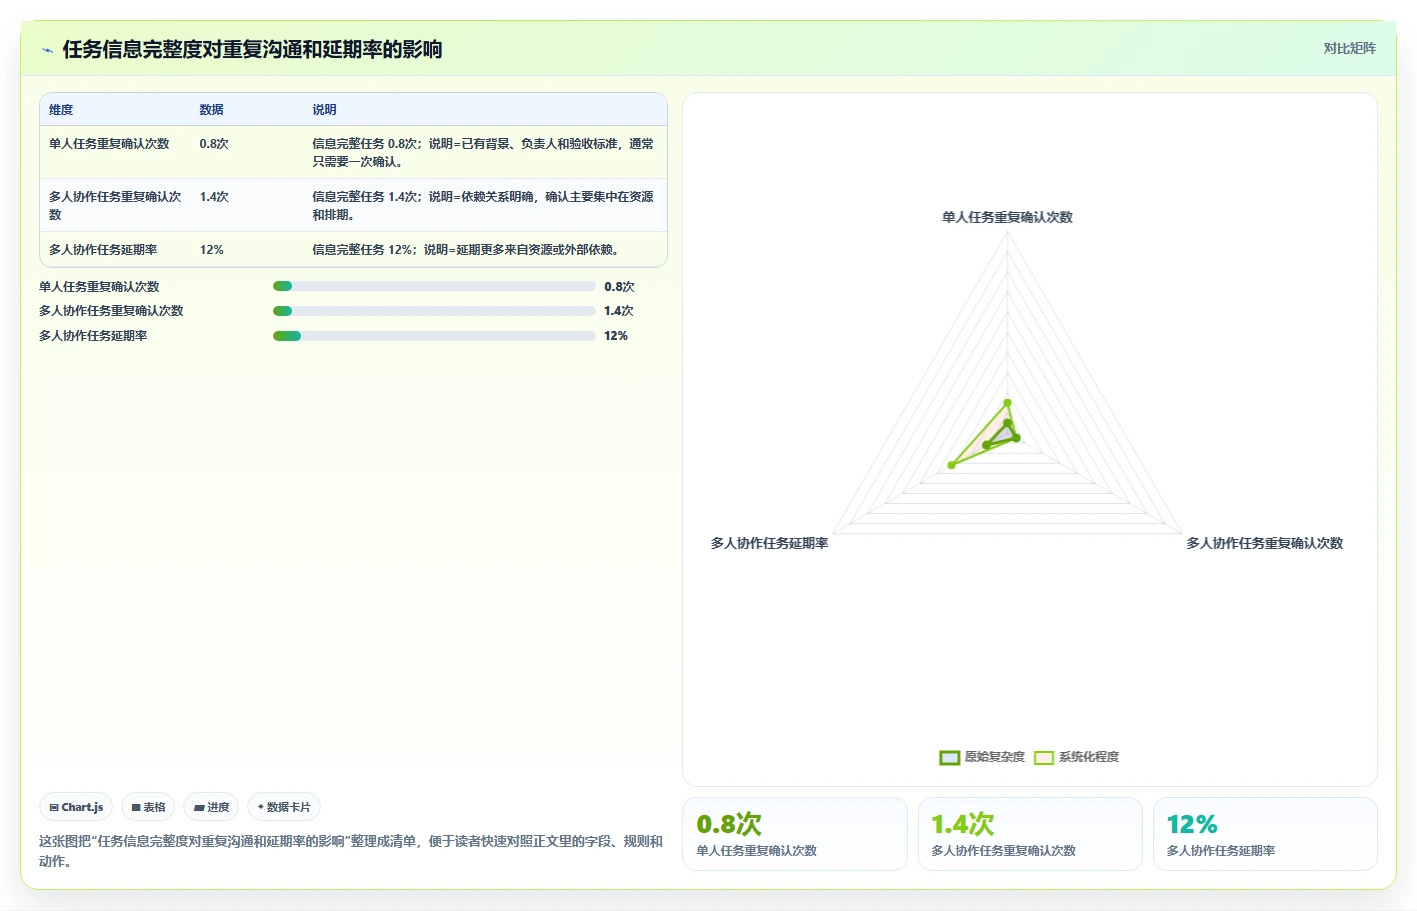The image size is (1417, 911).
Task: Toggle the 原始复杂度 legend entry
Action: pos(982,757)
